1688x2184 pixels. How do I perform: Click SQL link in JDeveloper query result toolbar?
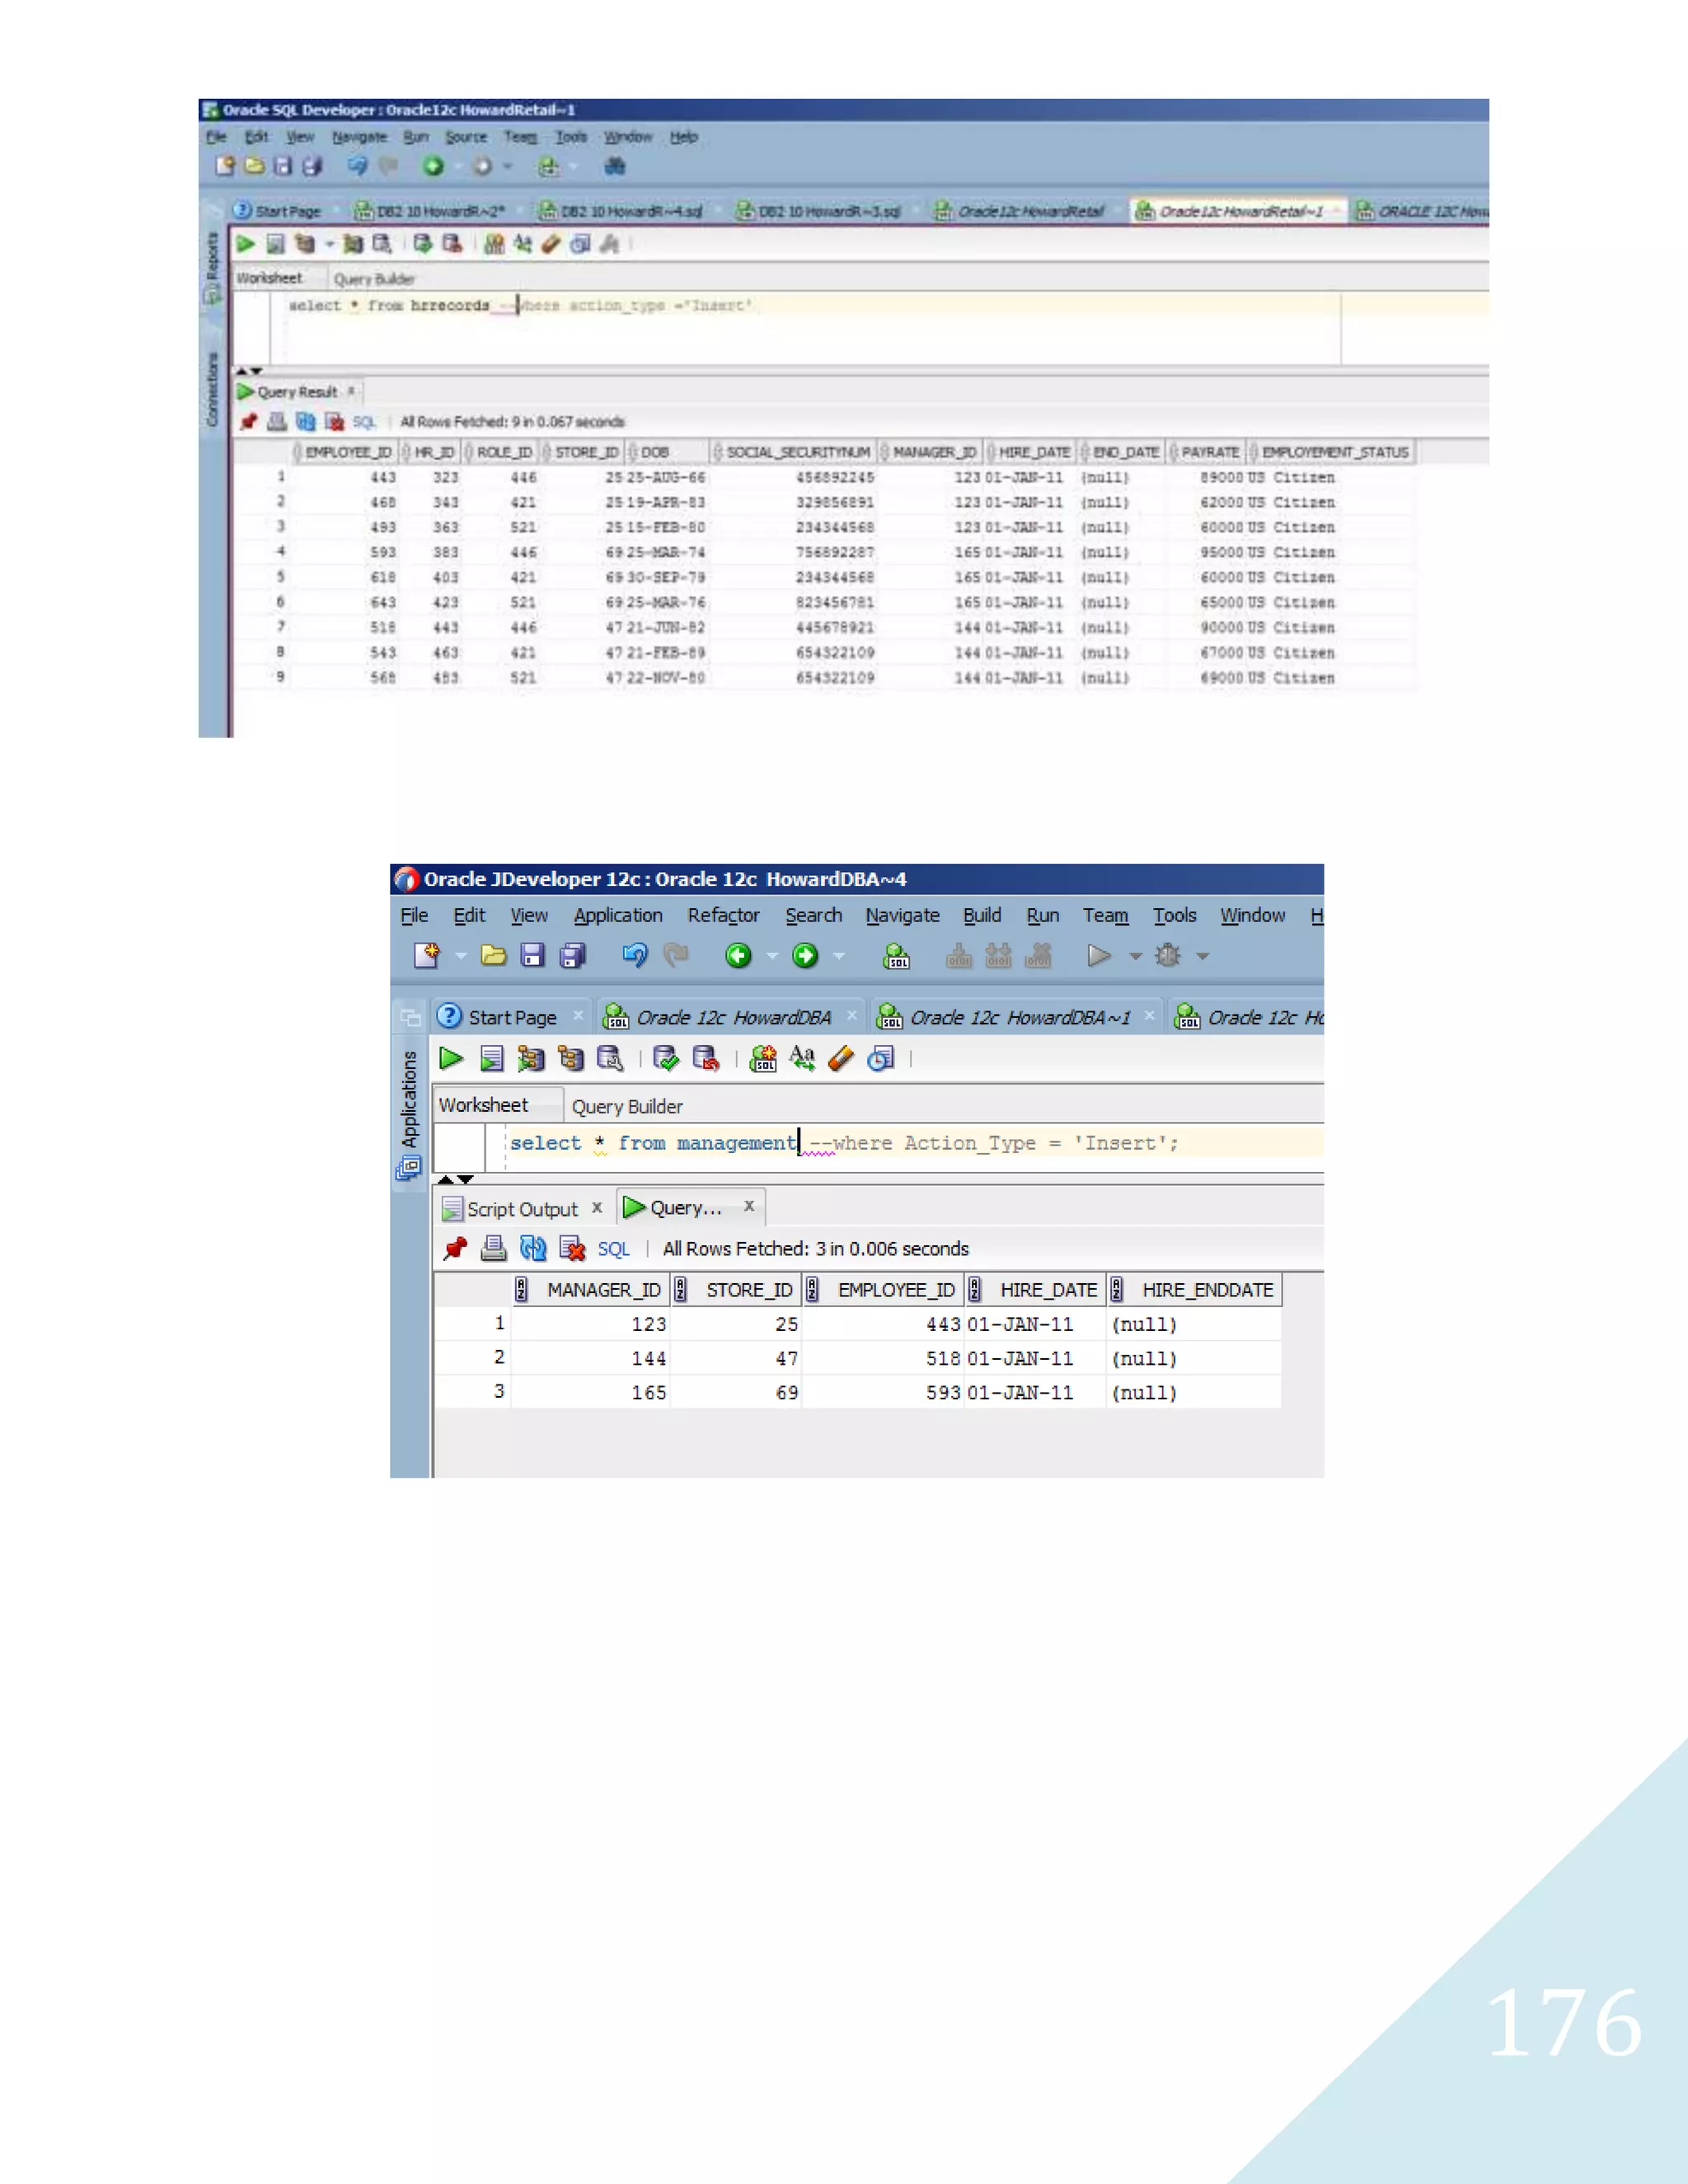click(x=614, y=1249)
